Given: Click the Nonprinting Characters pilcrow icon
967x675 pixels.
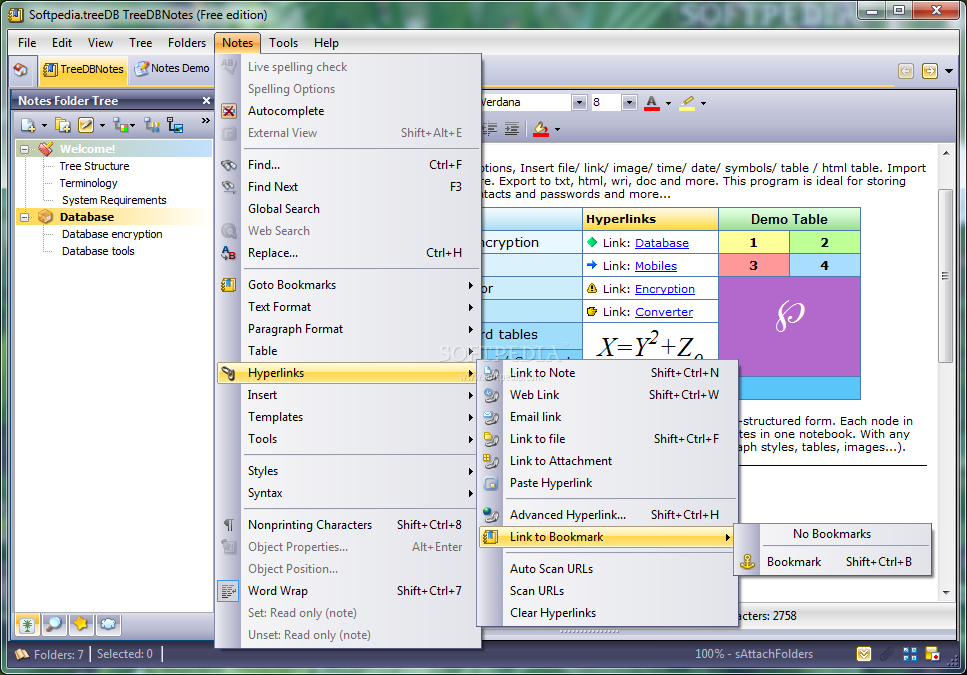Looking at the screenshot, I should (x=229, y=525).
